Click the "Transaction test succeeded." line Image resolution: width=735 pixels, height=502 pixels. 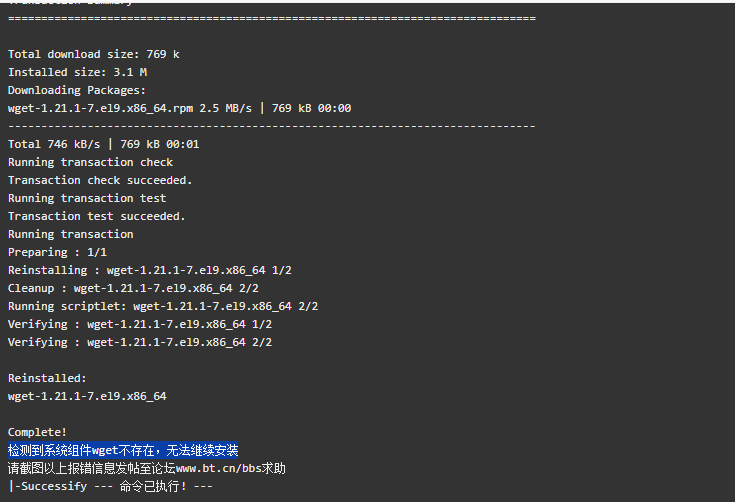97,216
